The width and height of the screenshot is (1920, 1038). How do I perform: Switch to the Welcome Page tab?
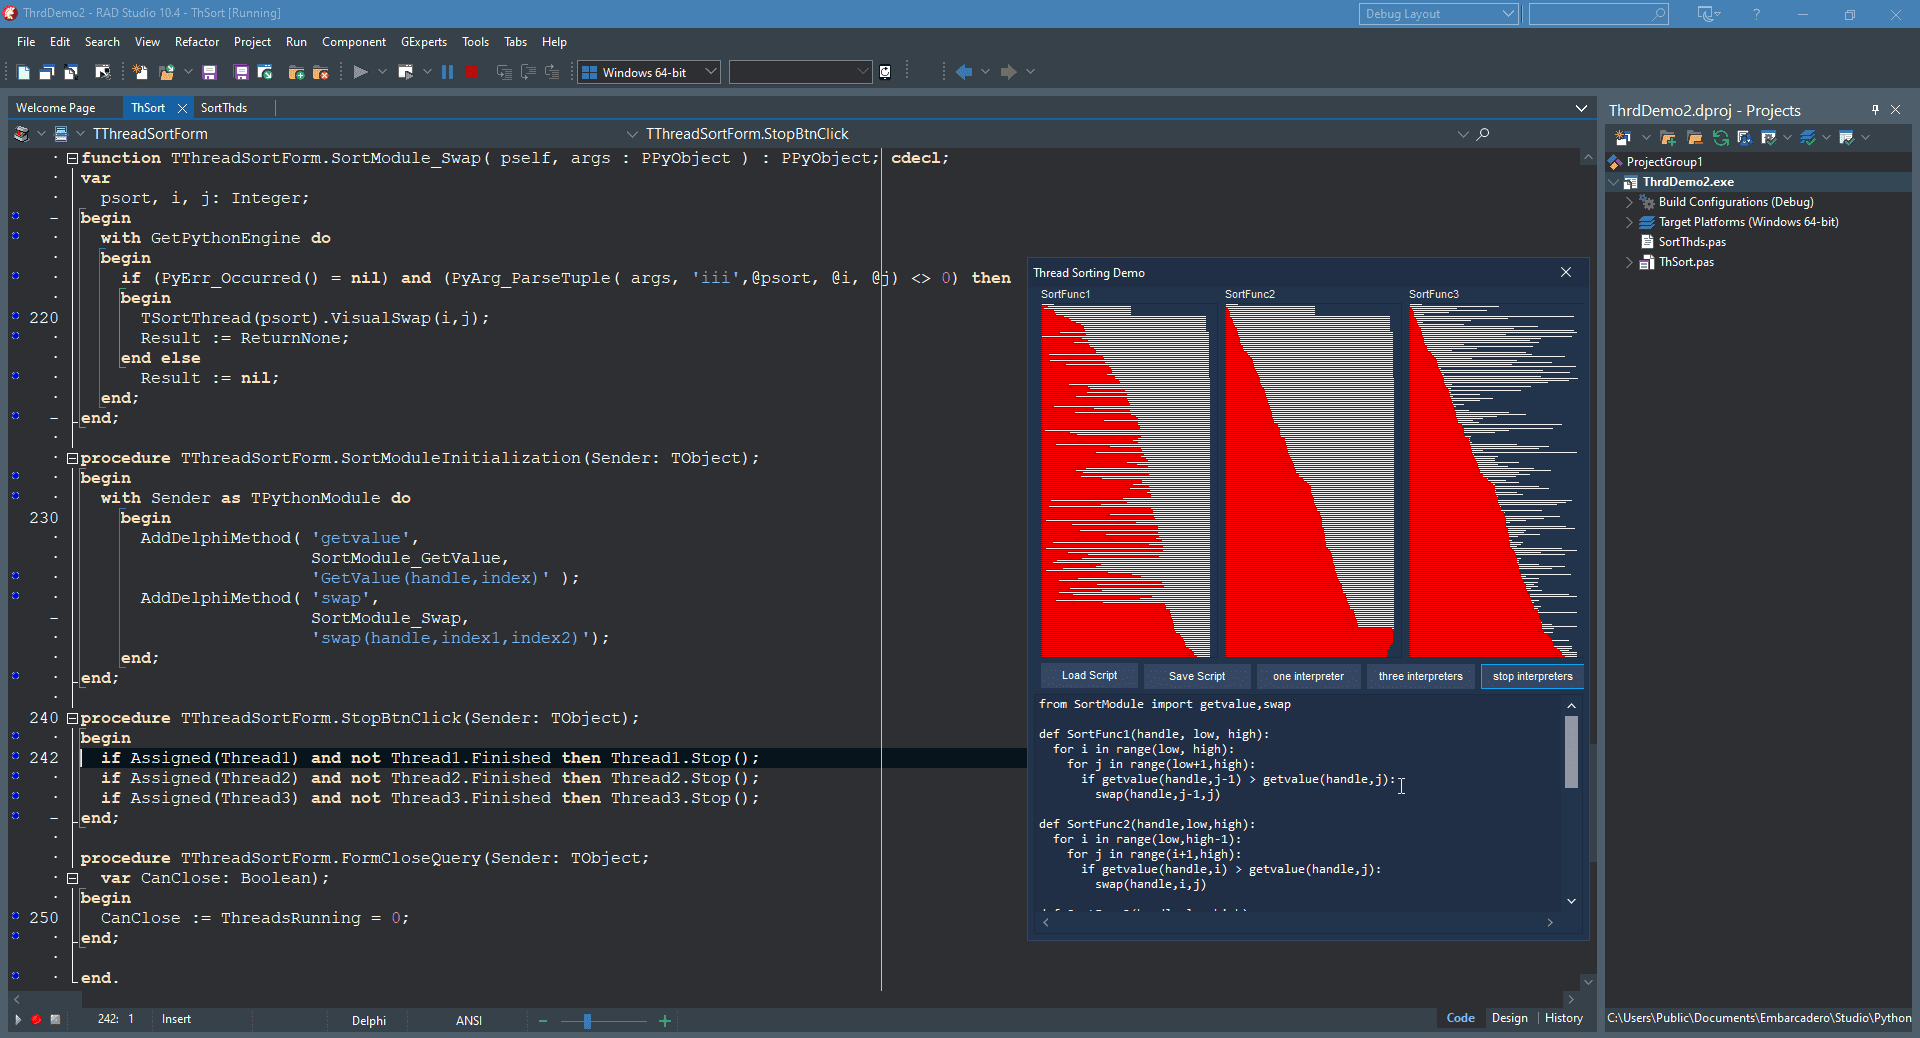click(x=56, y=108)
